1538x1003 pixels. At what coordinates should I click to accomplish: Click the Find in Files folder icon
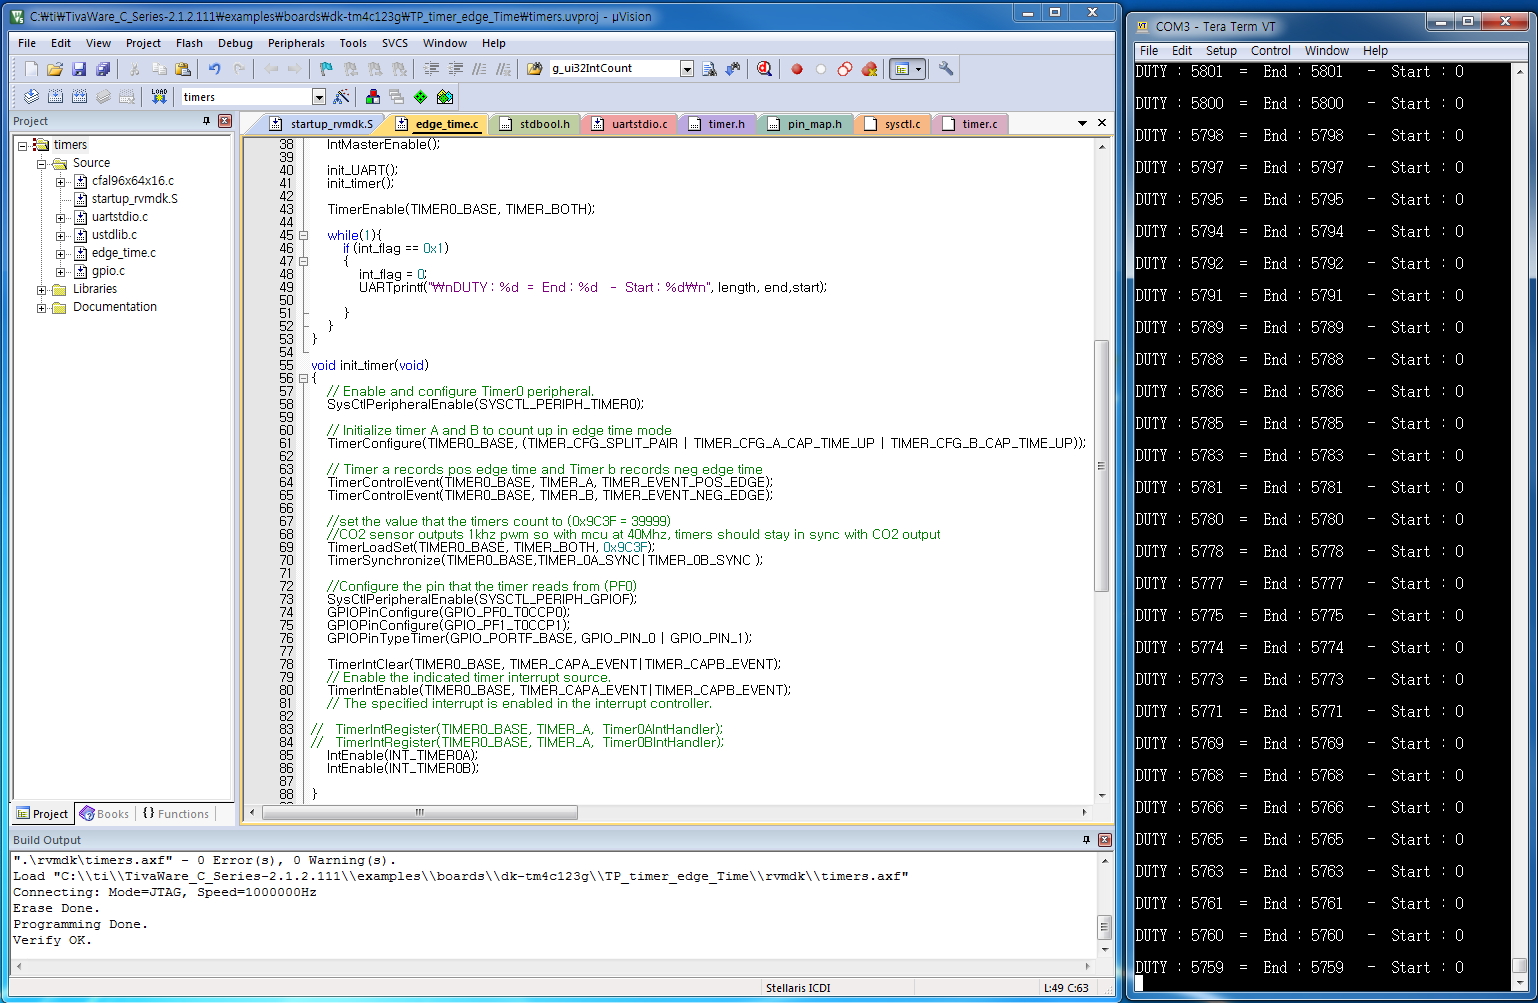(534, 69)
